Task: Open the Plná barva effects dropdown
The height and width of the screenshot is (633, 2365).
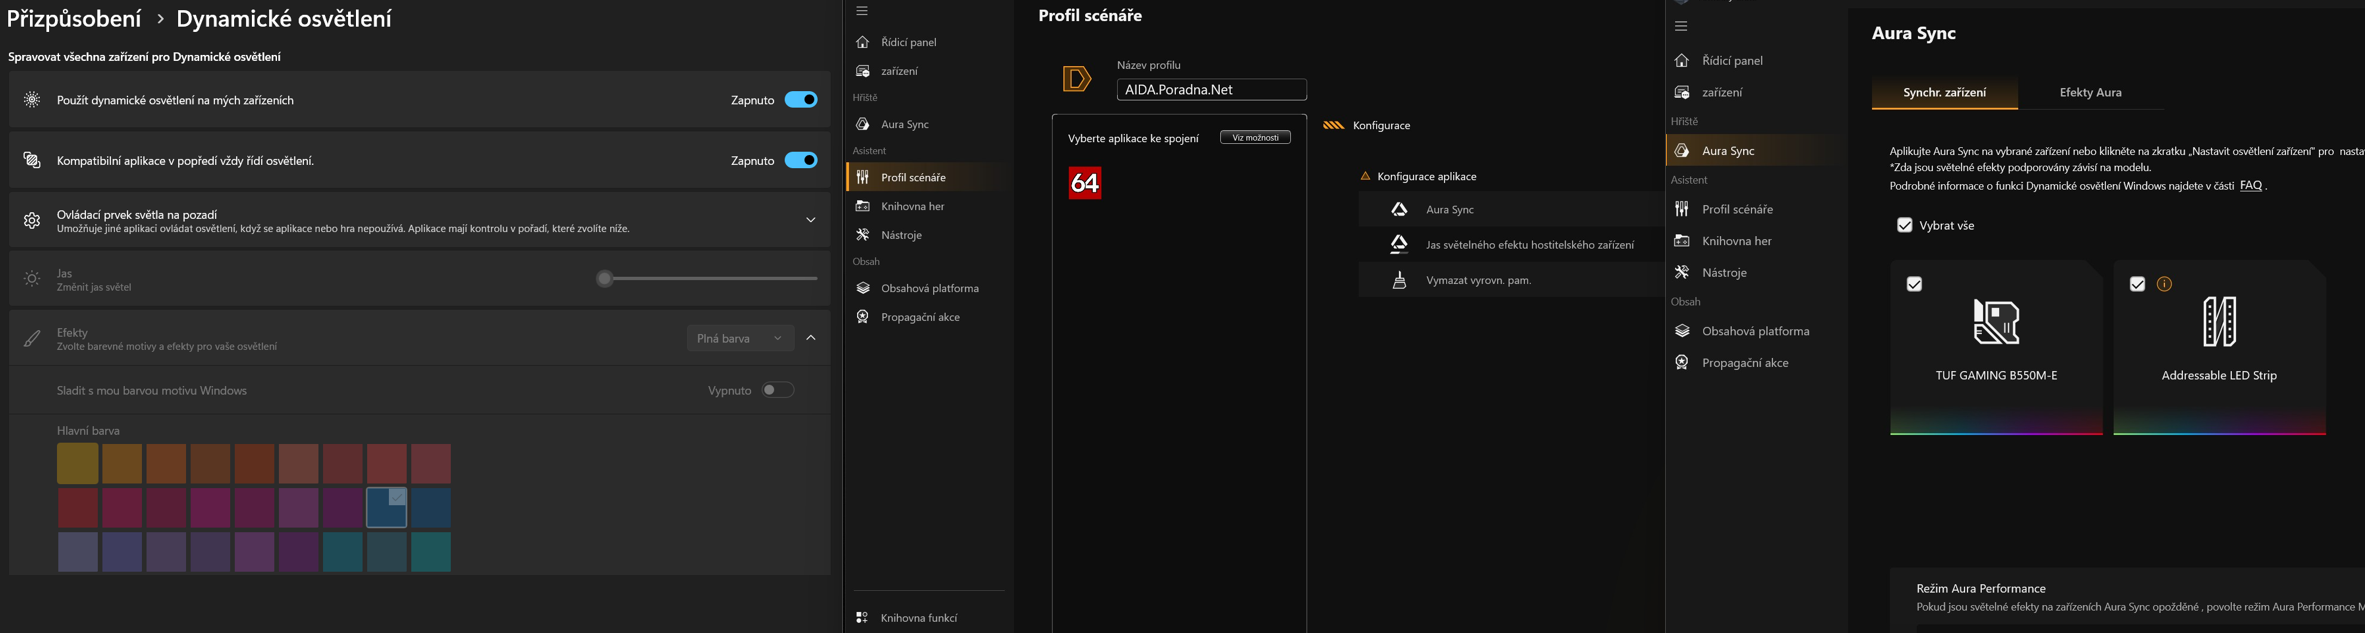Action: point(739,338)
